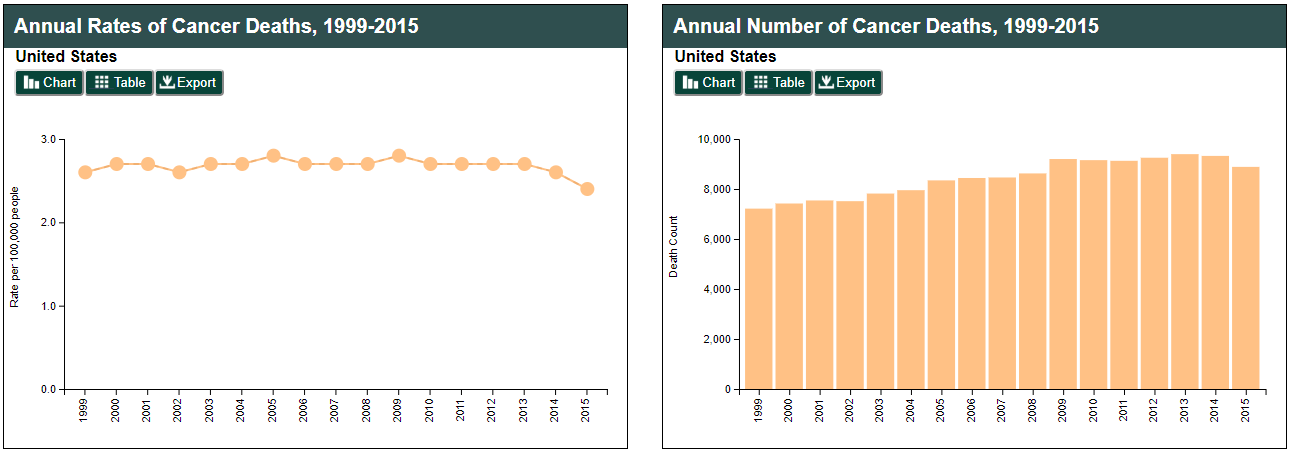Select the 1999 data point on rates line
Screen dimensions: 1291x453
pyautogui.click(x=85, y=172)
